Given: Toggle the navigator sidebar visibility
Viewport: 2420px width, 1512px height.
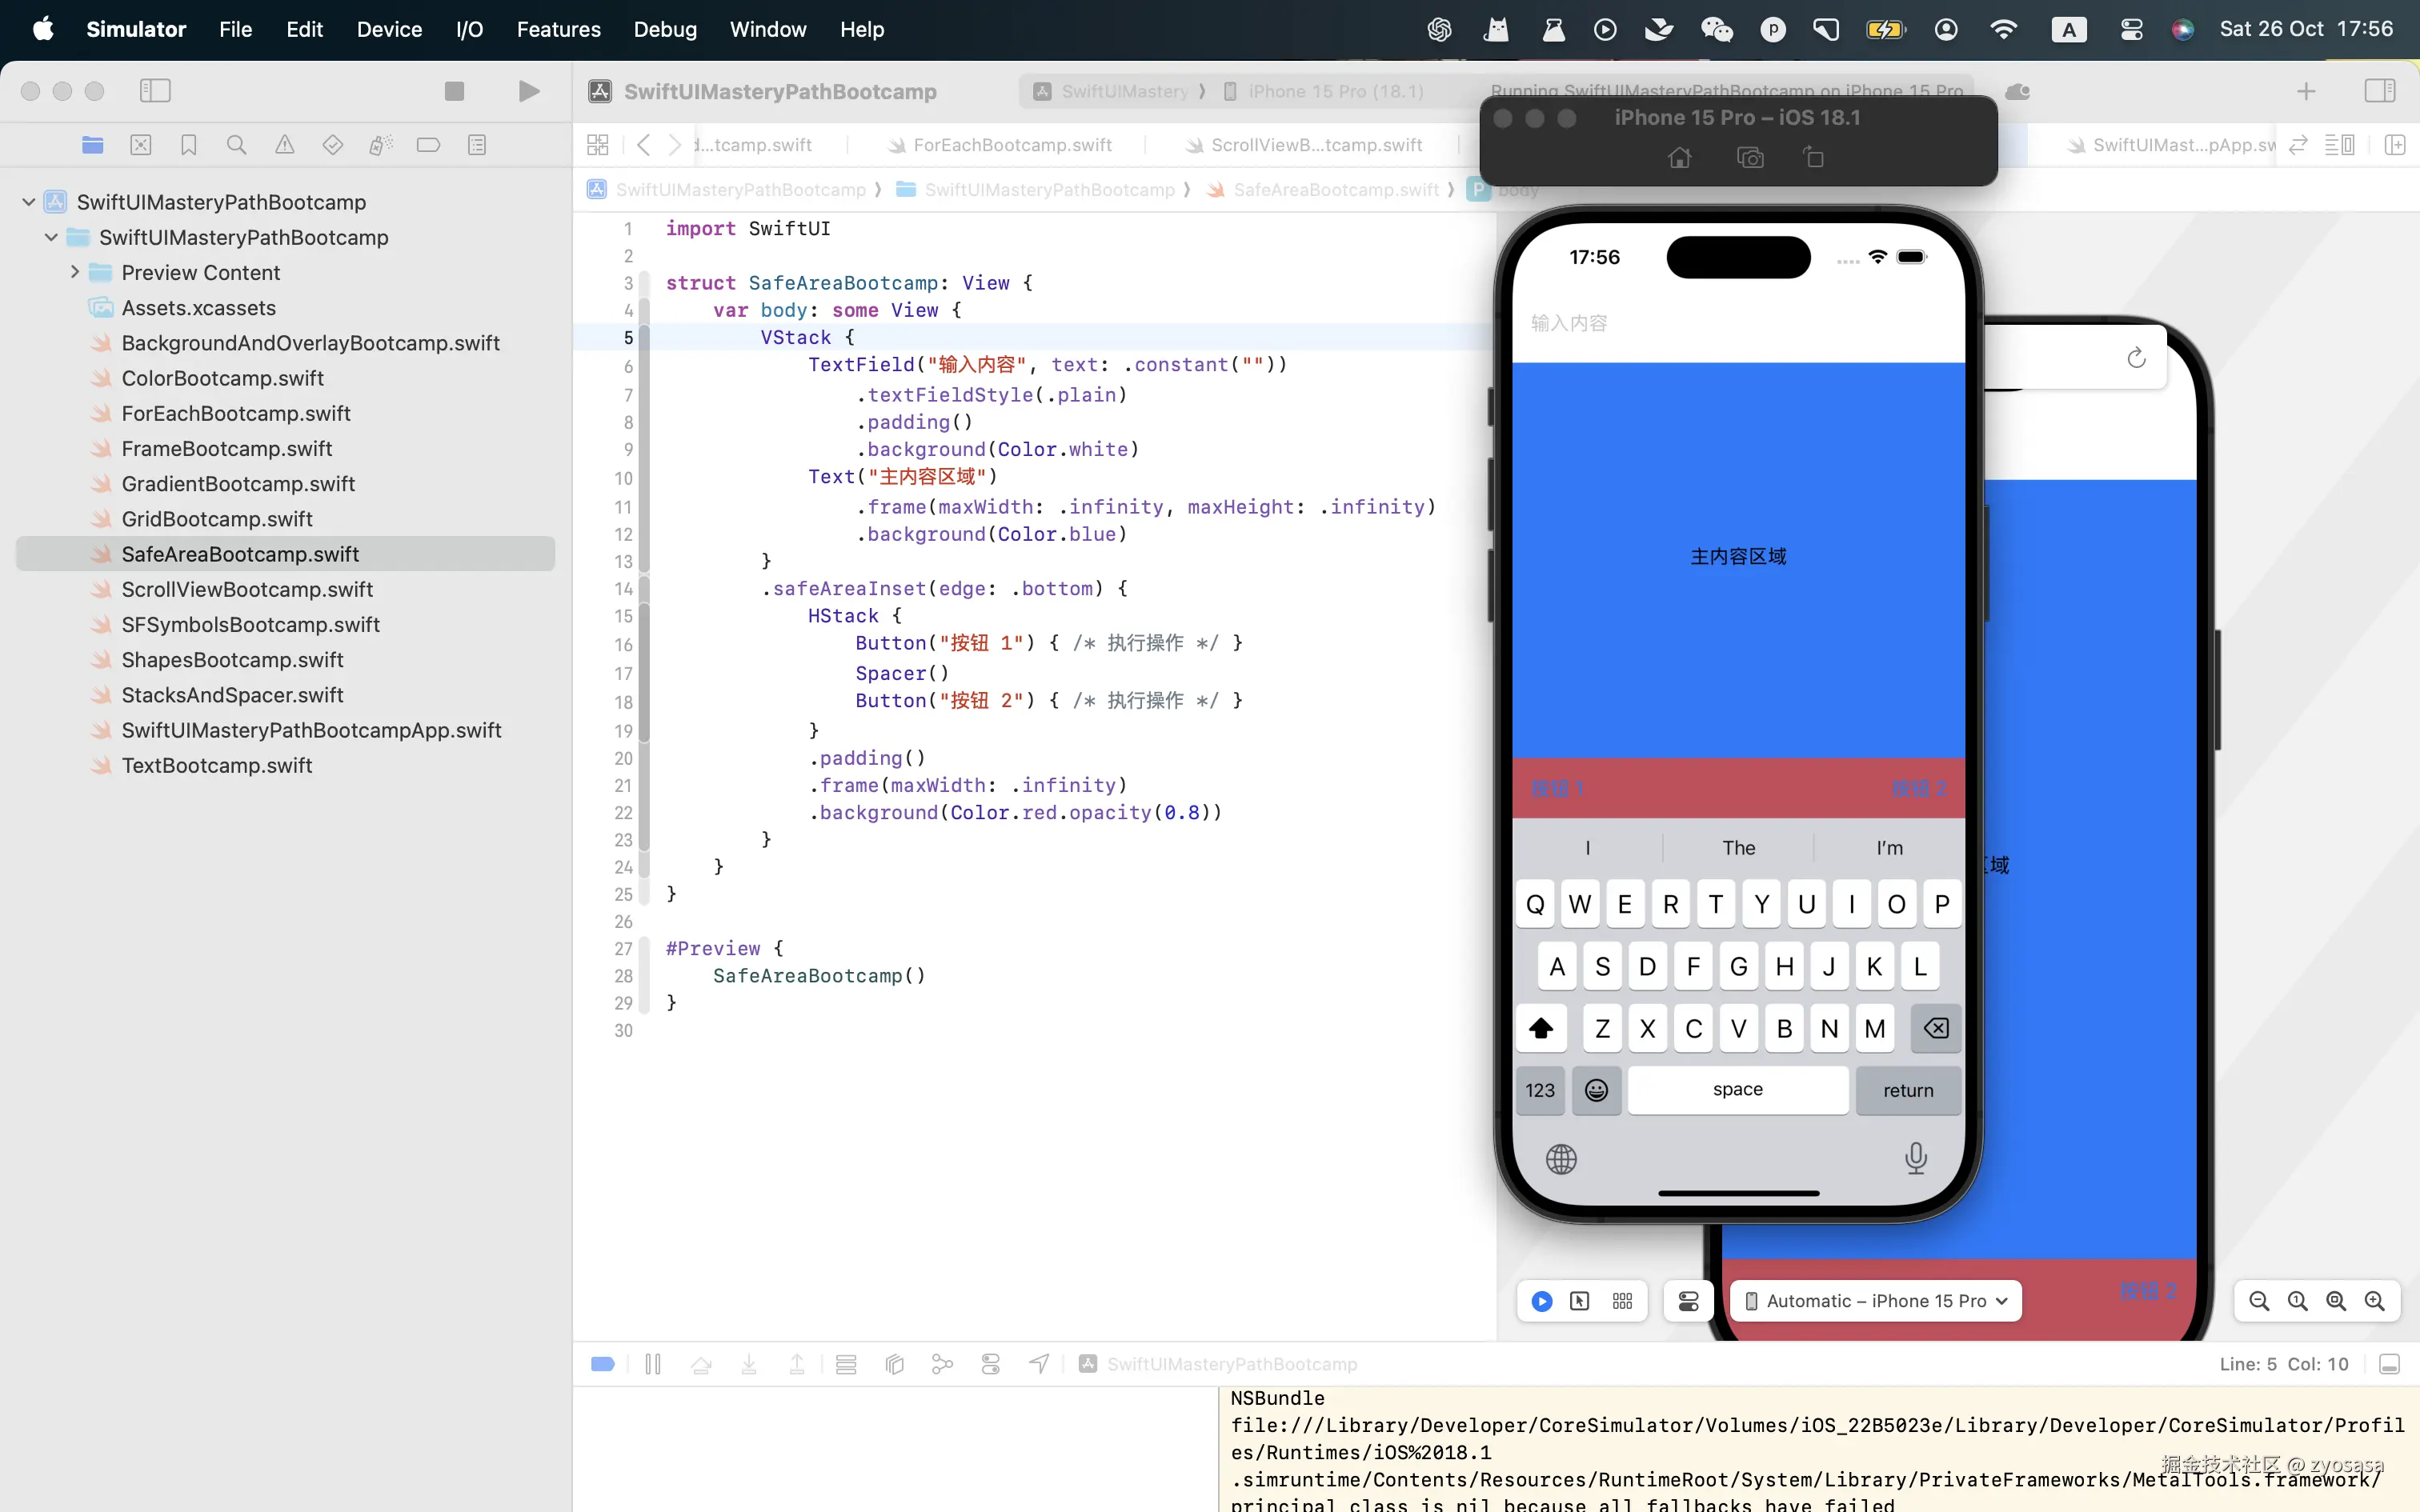Looking at the screenshot, I should (155, 91).
